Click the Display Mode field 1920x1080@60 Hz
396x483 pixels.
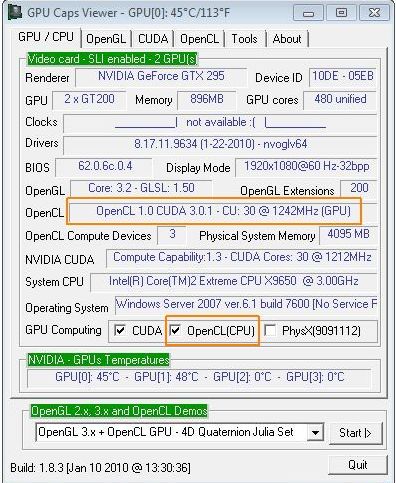point(306,167)
